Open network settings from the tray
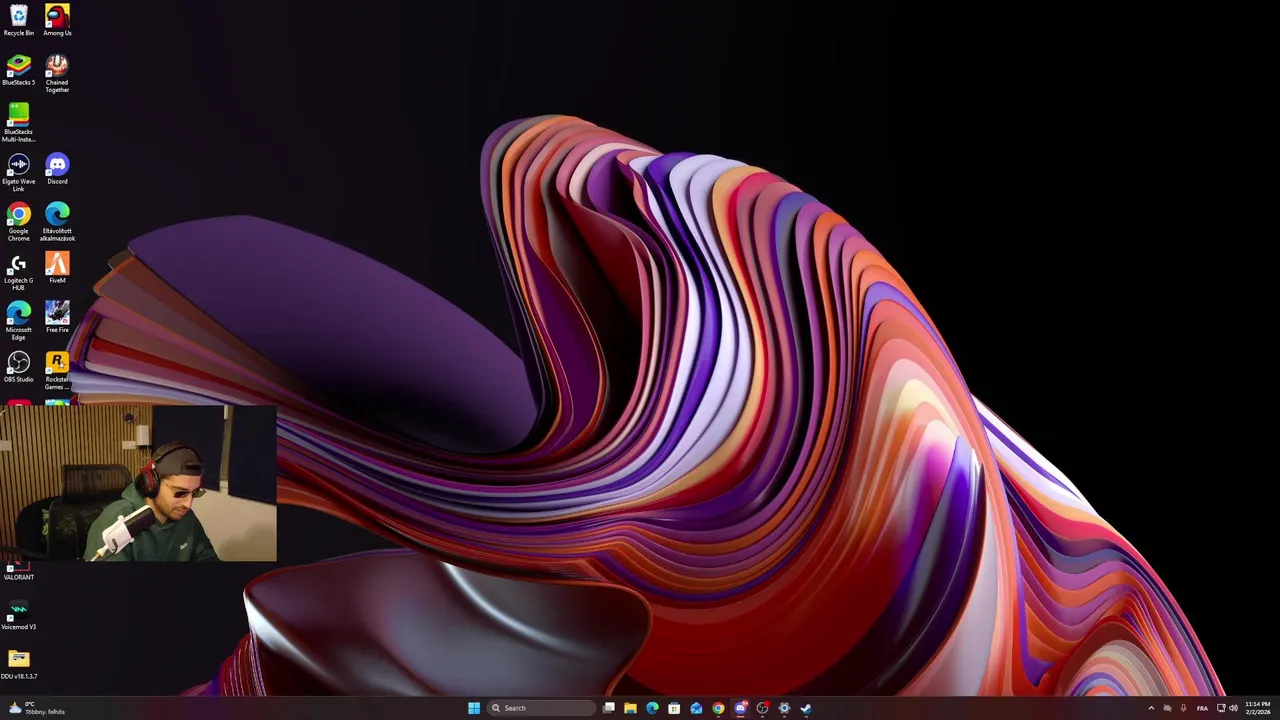Image resolution: width=1280 pixels, height=720 pixels. (x=1221, y=708)
